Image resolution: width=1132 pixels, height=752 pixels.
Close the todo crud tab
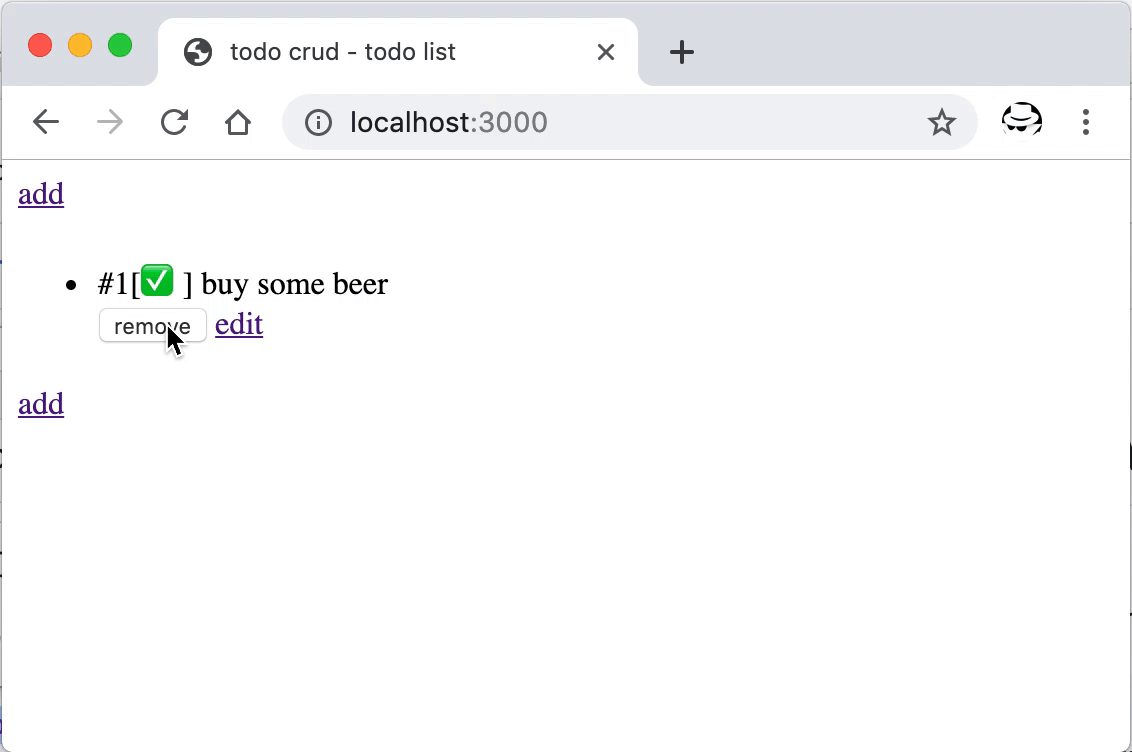coord(606,52)
